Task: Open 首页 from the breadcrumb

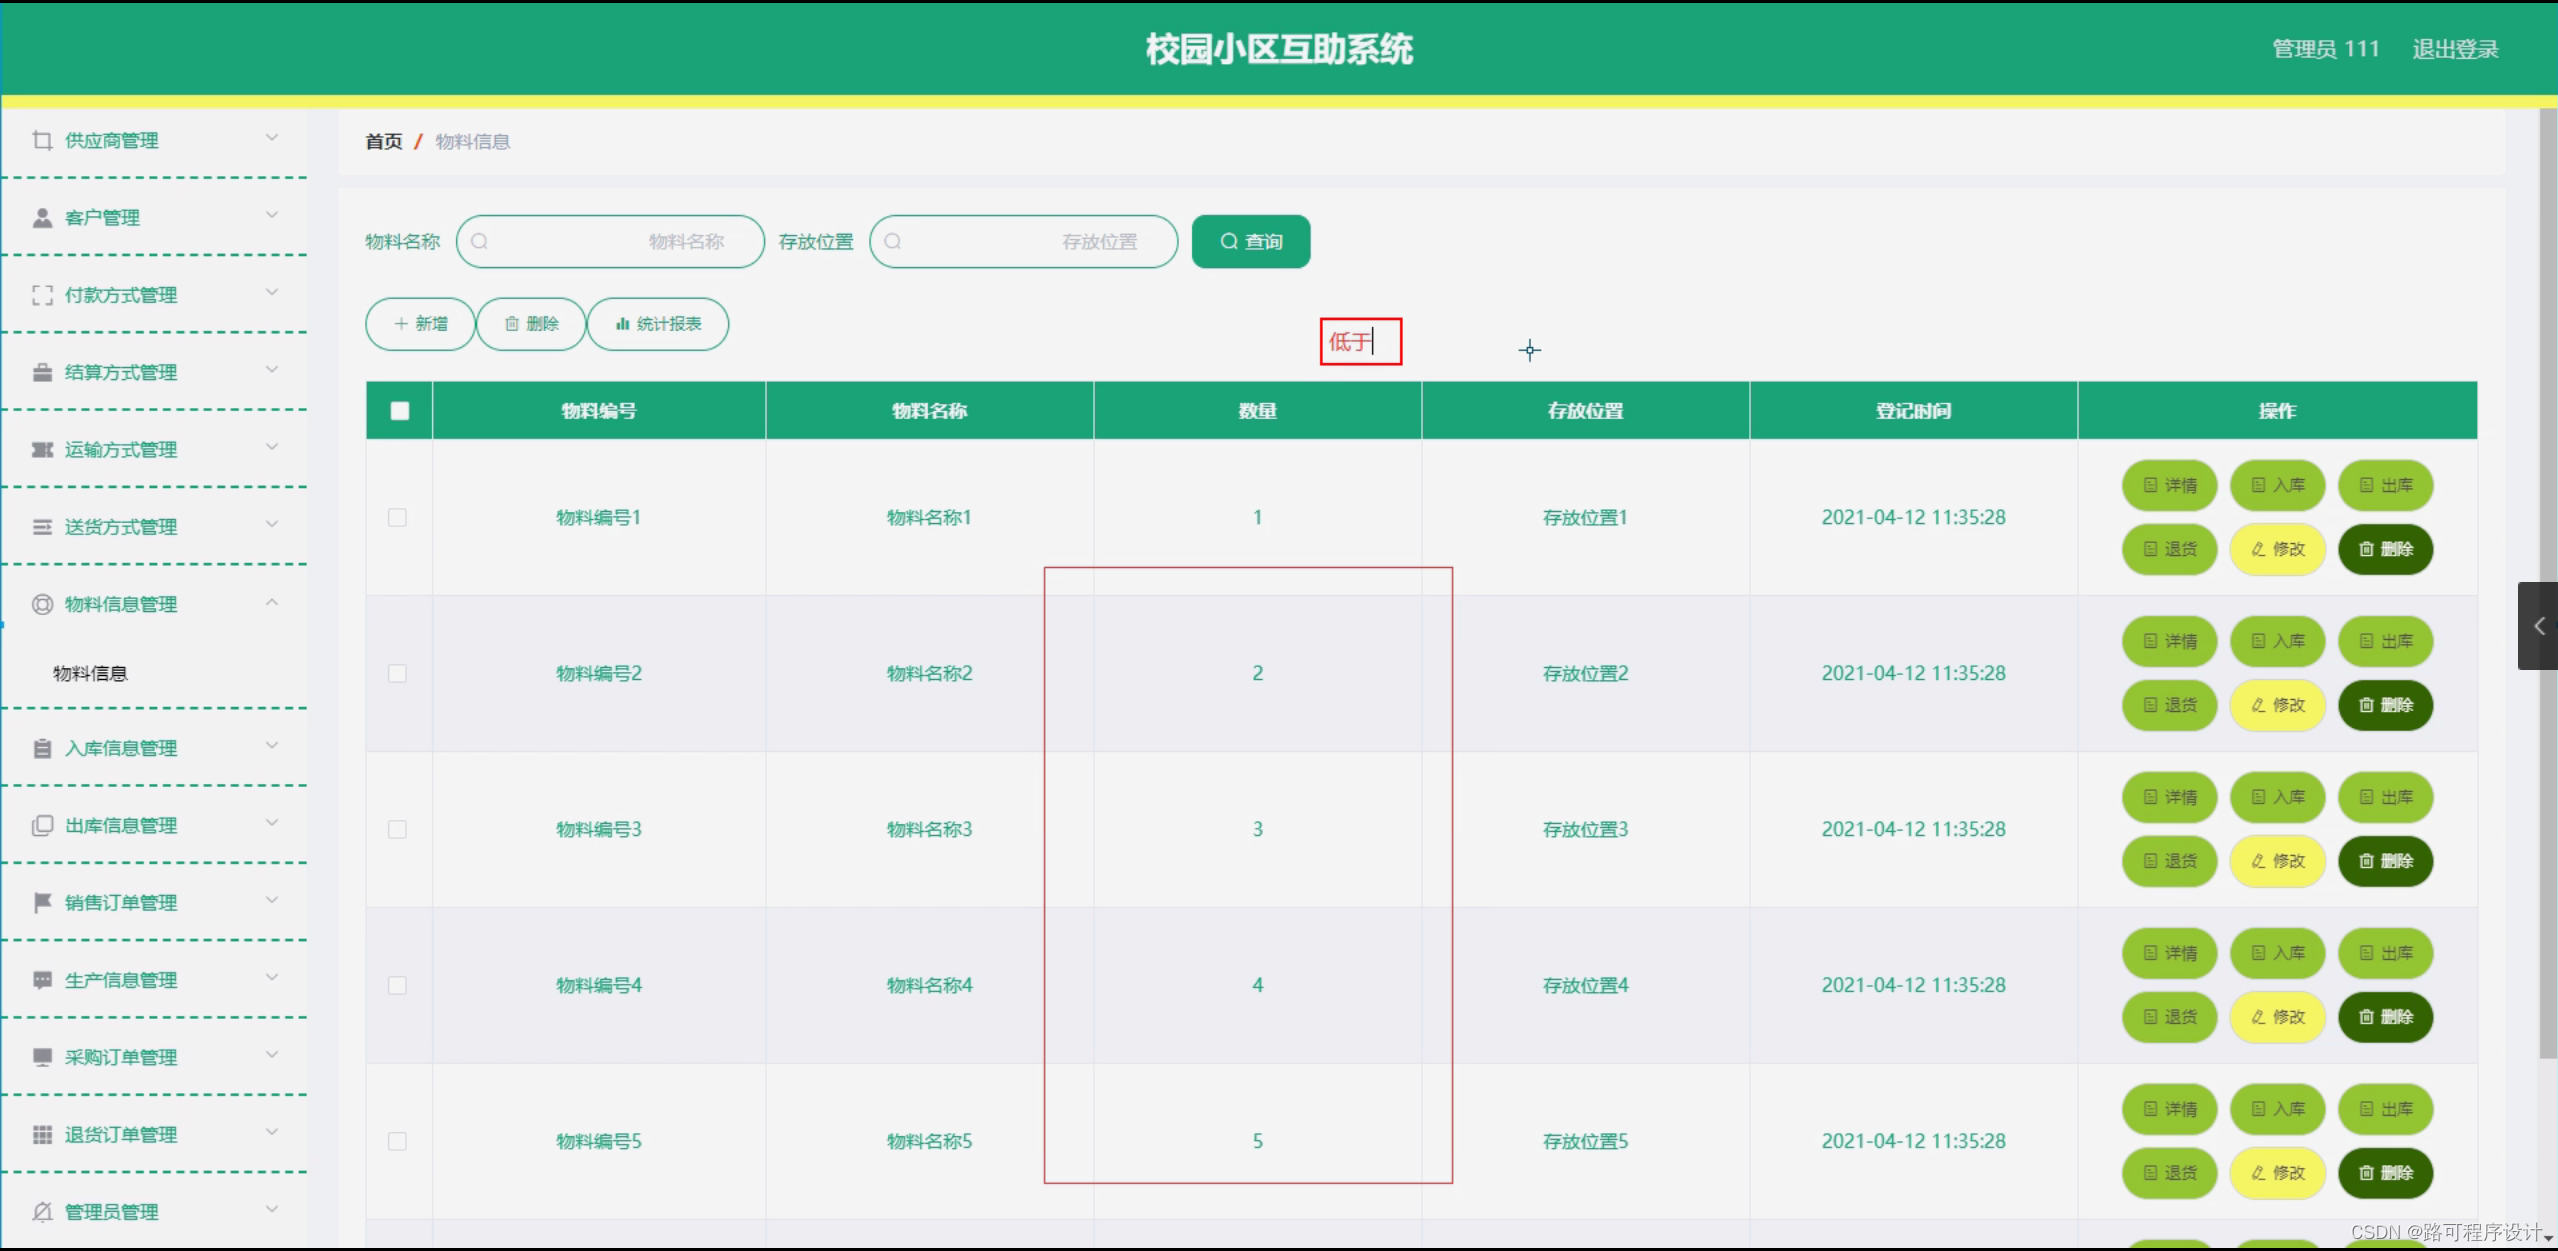Action: [x=384, y=141]
